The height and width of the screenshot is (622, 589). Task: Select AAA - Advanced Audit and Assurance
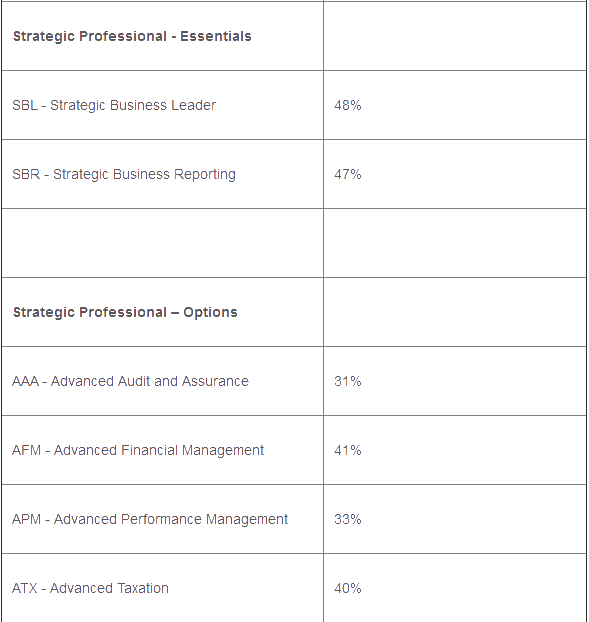click(x=130, y=381)
